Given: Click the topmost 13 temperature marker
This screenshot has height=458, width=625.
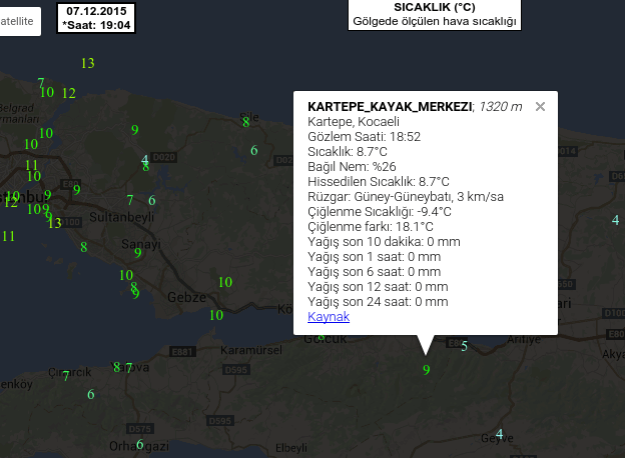Looking at the screenshot, I should pyautogui.click(x=88, y=64).
